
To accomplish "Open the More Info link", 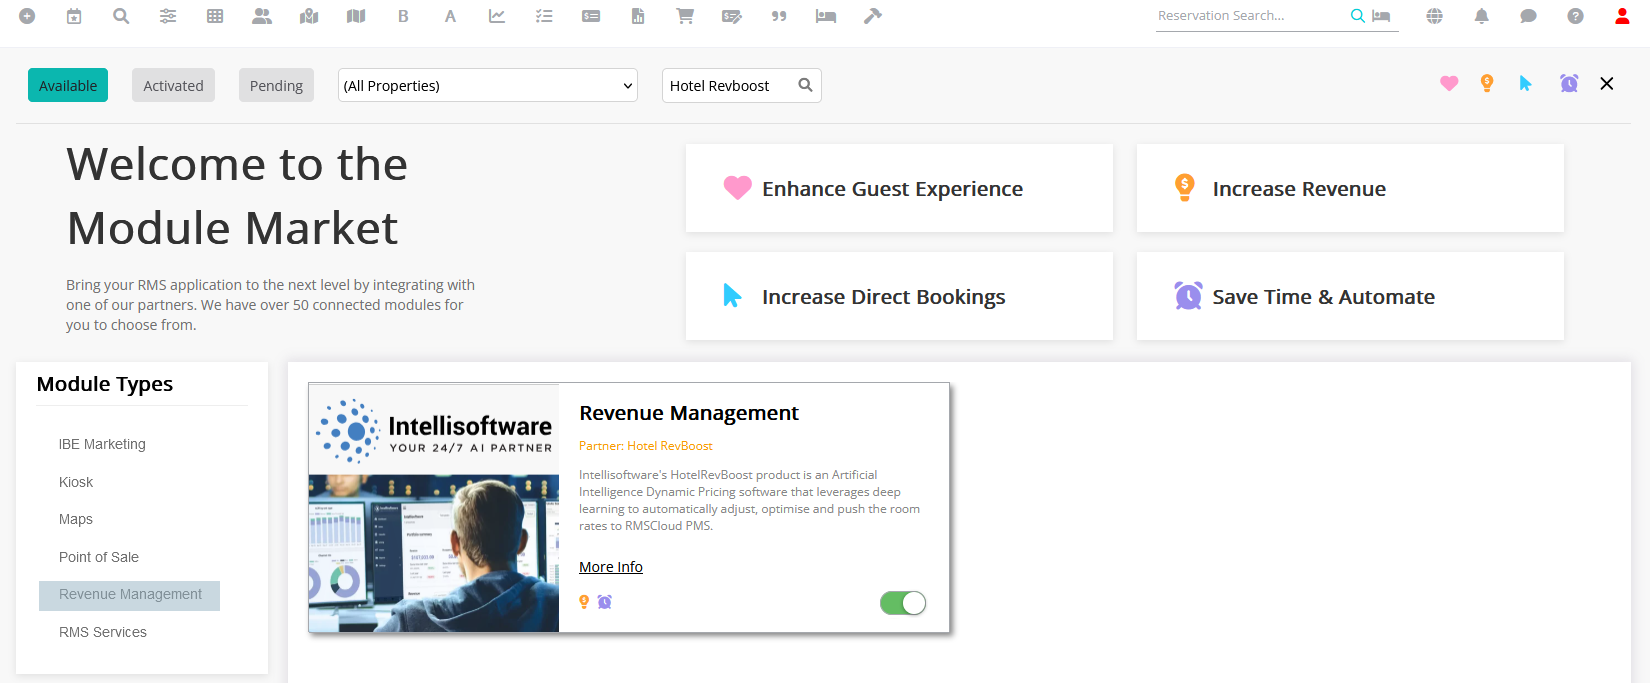I will (611, 567).
